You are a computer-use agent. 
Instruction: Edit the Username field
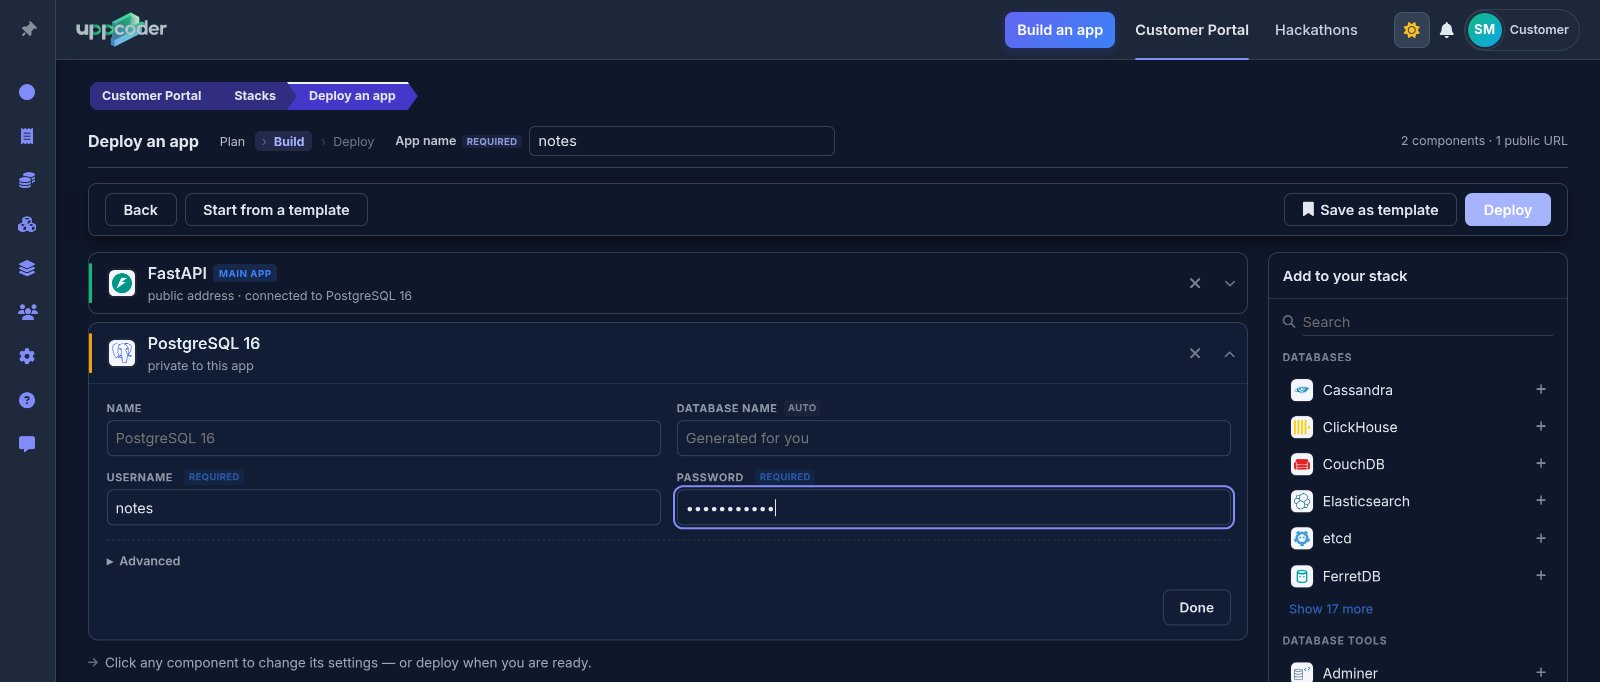pyautogui.click(x=383, y=508)
